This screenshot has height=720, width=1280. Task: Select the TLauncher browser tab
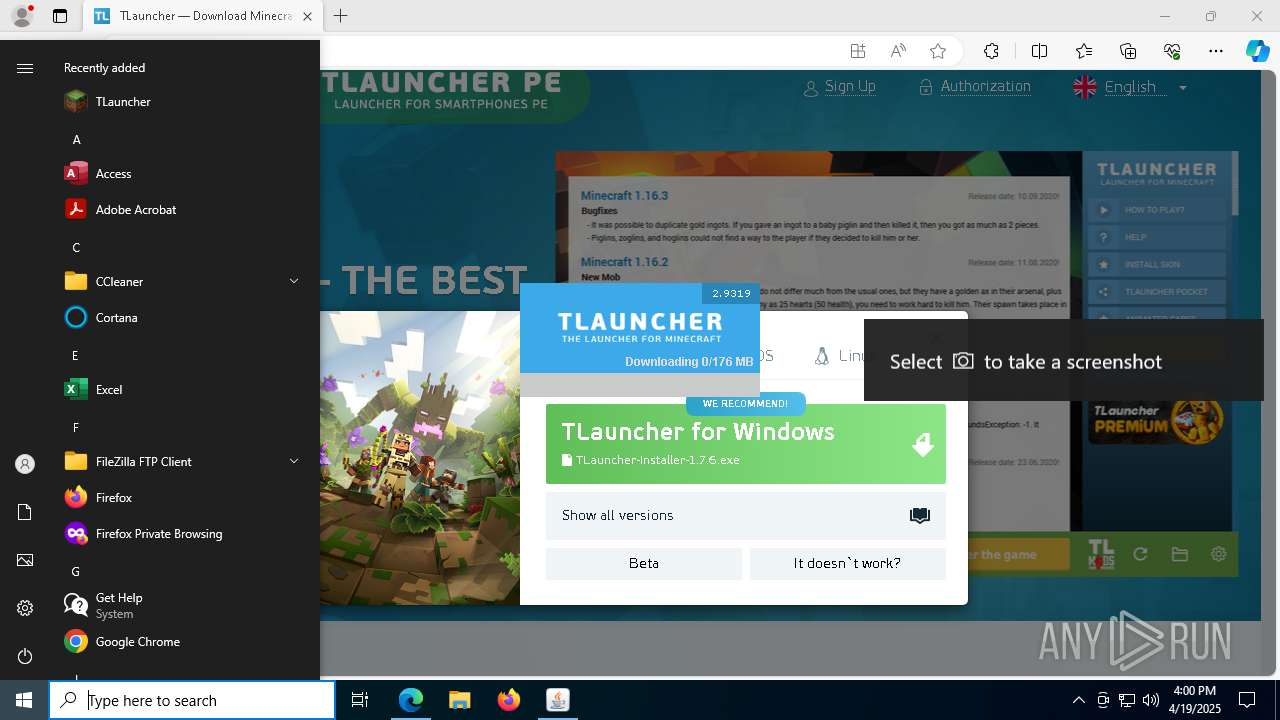[203, 16]
